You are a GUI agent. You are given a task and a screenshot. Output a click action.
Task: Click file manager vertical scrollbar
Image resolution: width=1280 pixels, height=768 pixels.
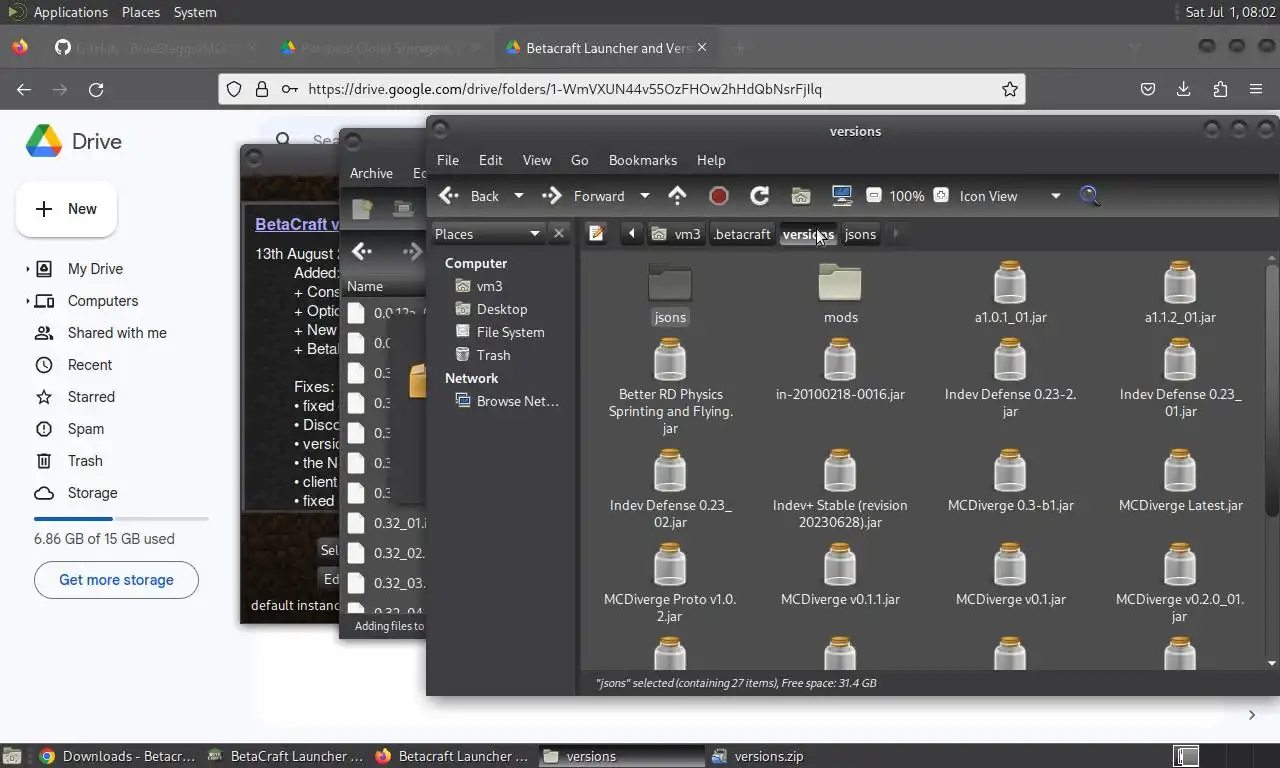pyautogui.click(x=1271, y=391)
